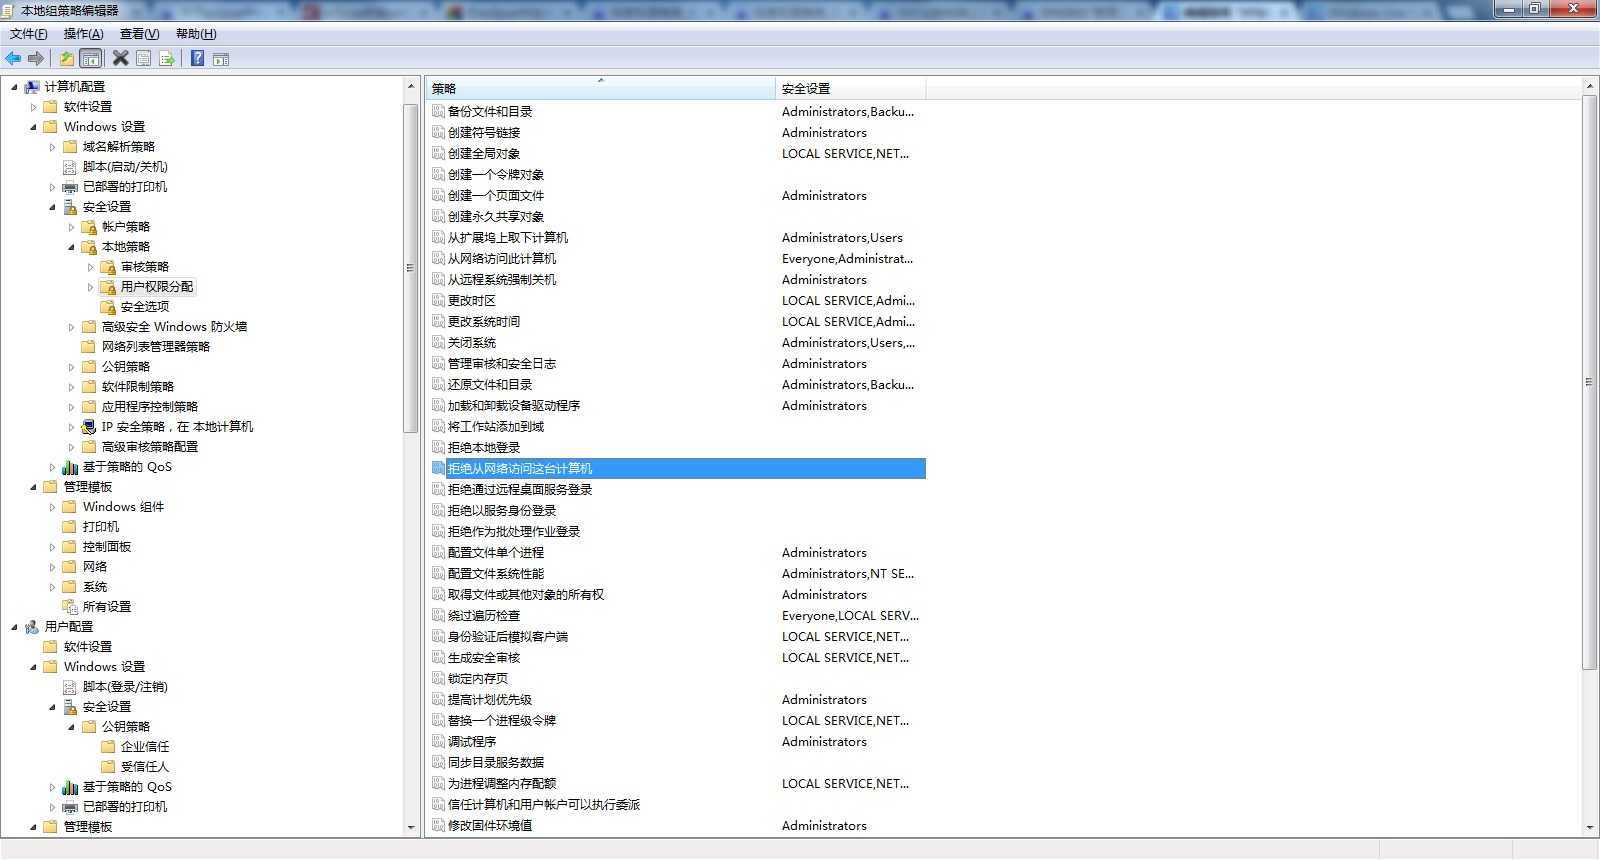Click the 计算机配置 computer icon in tree
This screenshot has width=1600, height=860.
pos(32,87)
